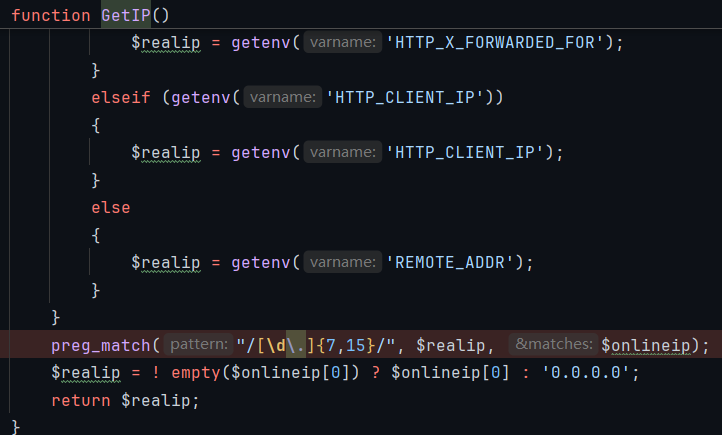Viewport: 722px width, 435px height.
Task: Click the function keyword at the top
Action: 50,16
